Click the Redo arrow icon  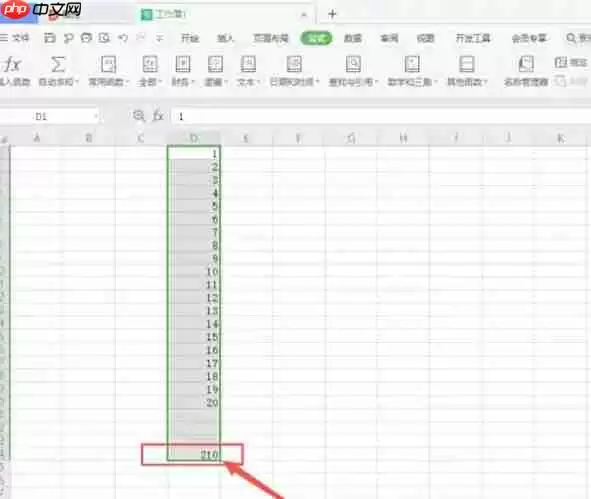pyautogui.click(x=141, y=38)
